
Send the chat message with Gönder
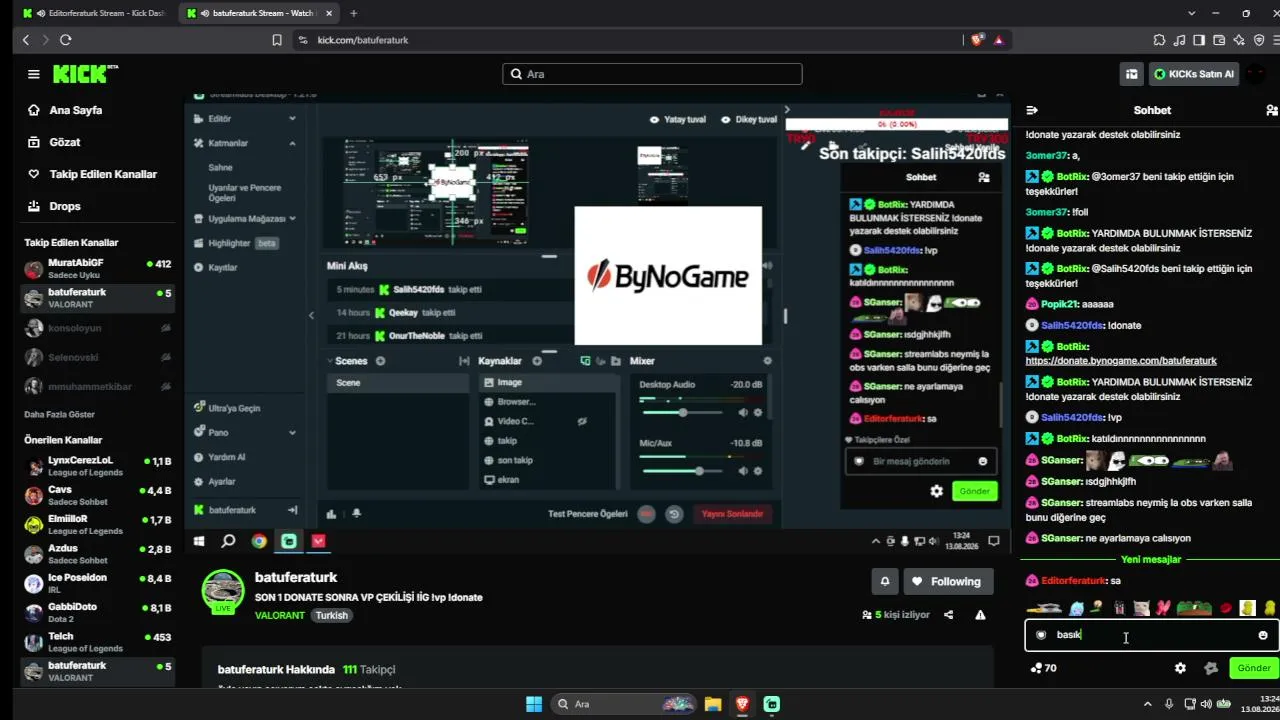point(1254,668)
